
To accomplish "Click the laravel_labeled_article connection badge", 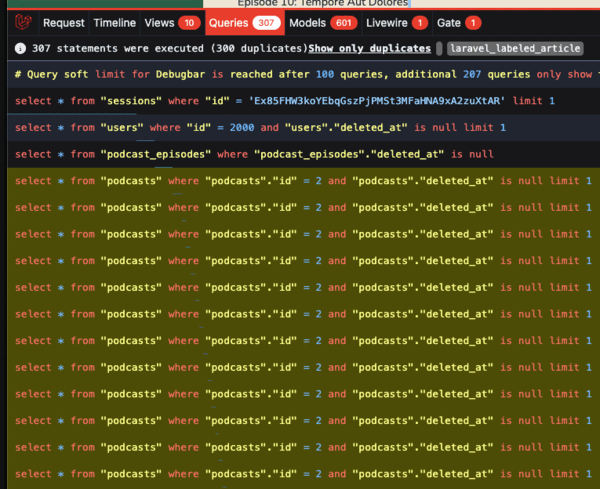I will tap(515, 49).
